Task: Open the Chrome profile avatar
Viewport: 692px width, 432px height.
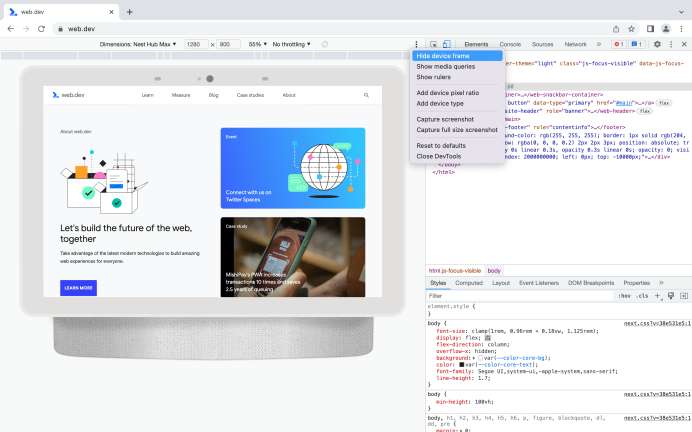Action: click(x=666, y=29)
